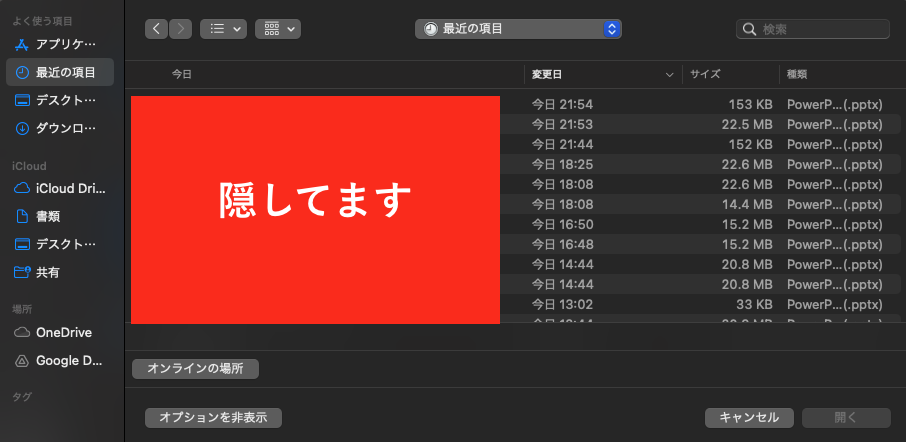This screenshot has width=906, height=442.
Task: Click the 153 KB size cell
Action: pos(750,105)
